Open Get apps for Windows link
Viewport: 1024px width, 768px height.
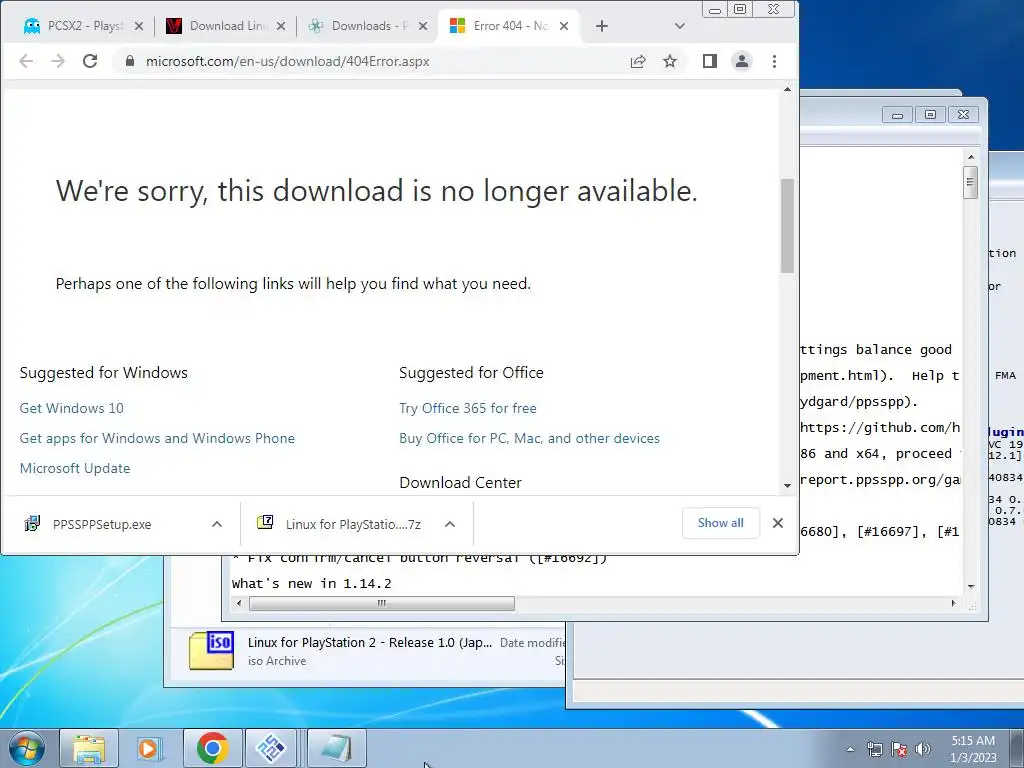click(x=157, y=438)
